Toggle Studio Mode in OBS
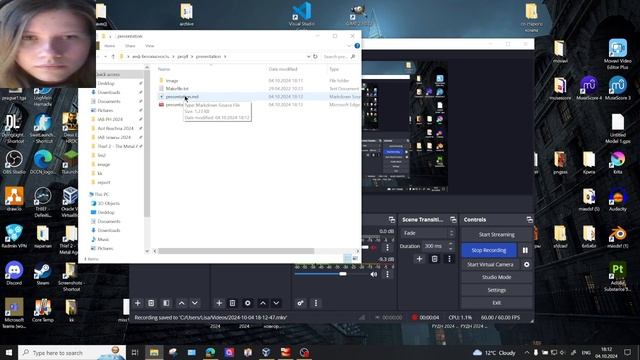This screenshot has width=640, height=360. (x=497, y=277)
